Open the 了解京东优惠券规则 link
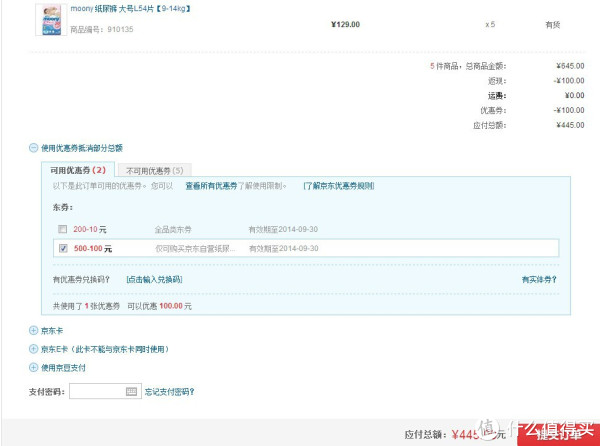600x446 pixels. tap(339, 186)
